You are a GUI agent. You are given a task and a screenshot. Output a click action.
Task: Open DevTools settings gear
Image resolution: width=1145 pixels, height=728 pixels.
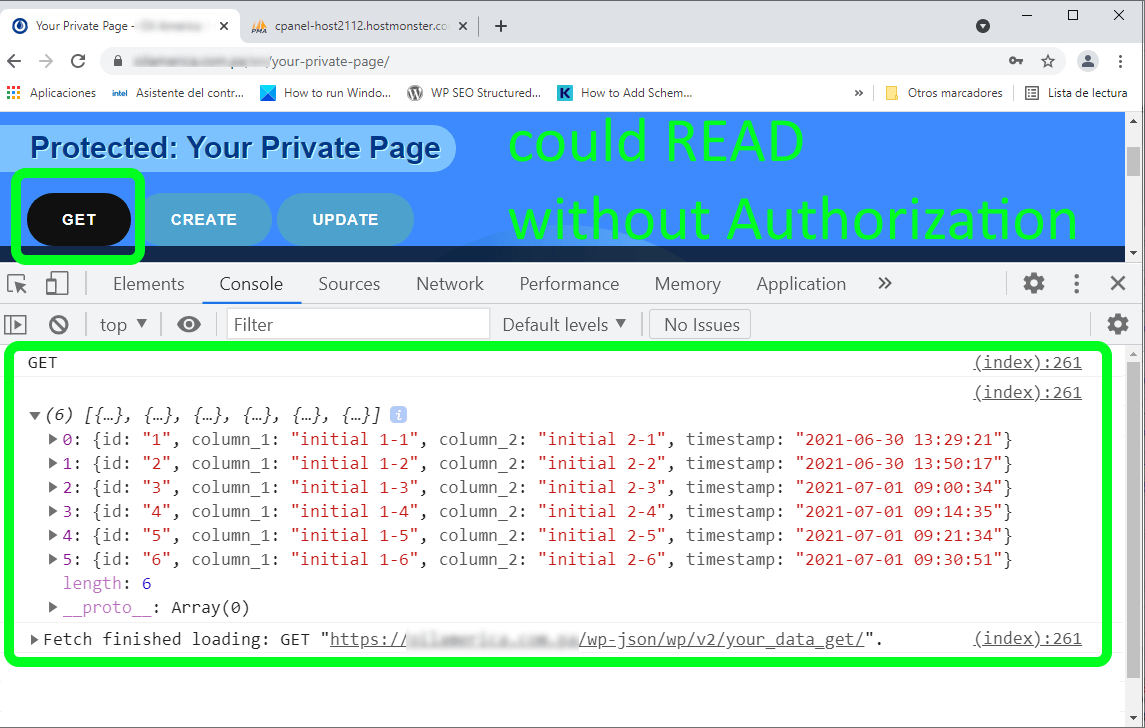[x=1034, y=283]
